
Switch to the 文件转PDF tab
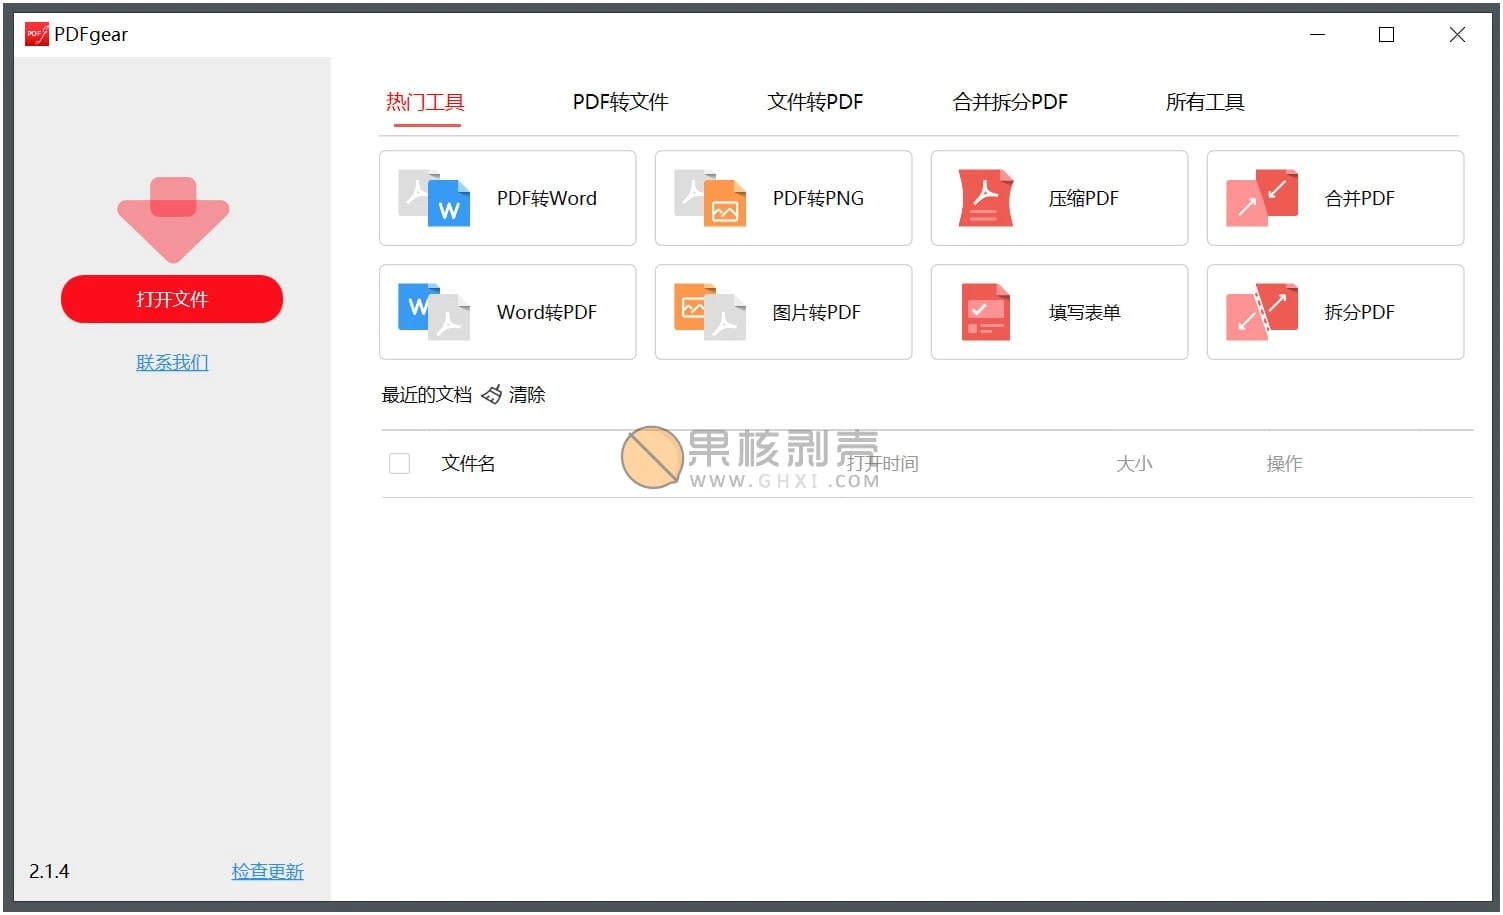(x=815, y=102)
